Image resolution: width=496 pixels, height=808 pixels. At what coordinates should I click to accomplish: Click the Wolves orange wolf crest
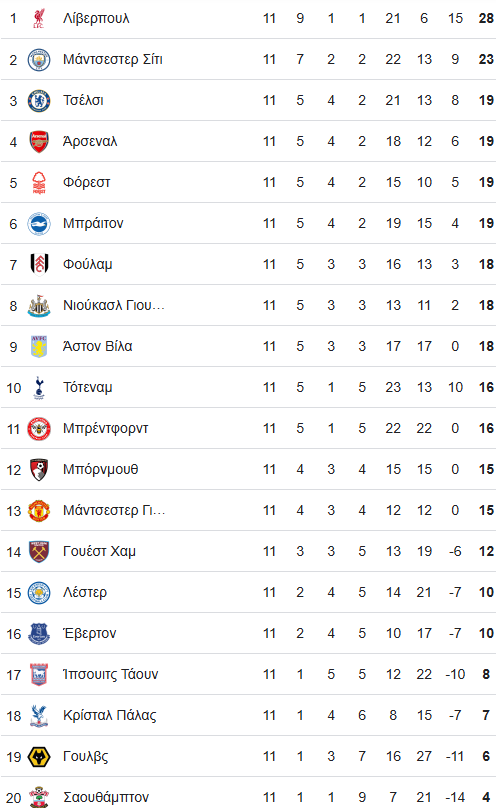click(39, 757)
